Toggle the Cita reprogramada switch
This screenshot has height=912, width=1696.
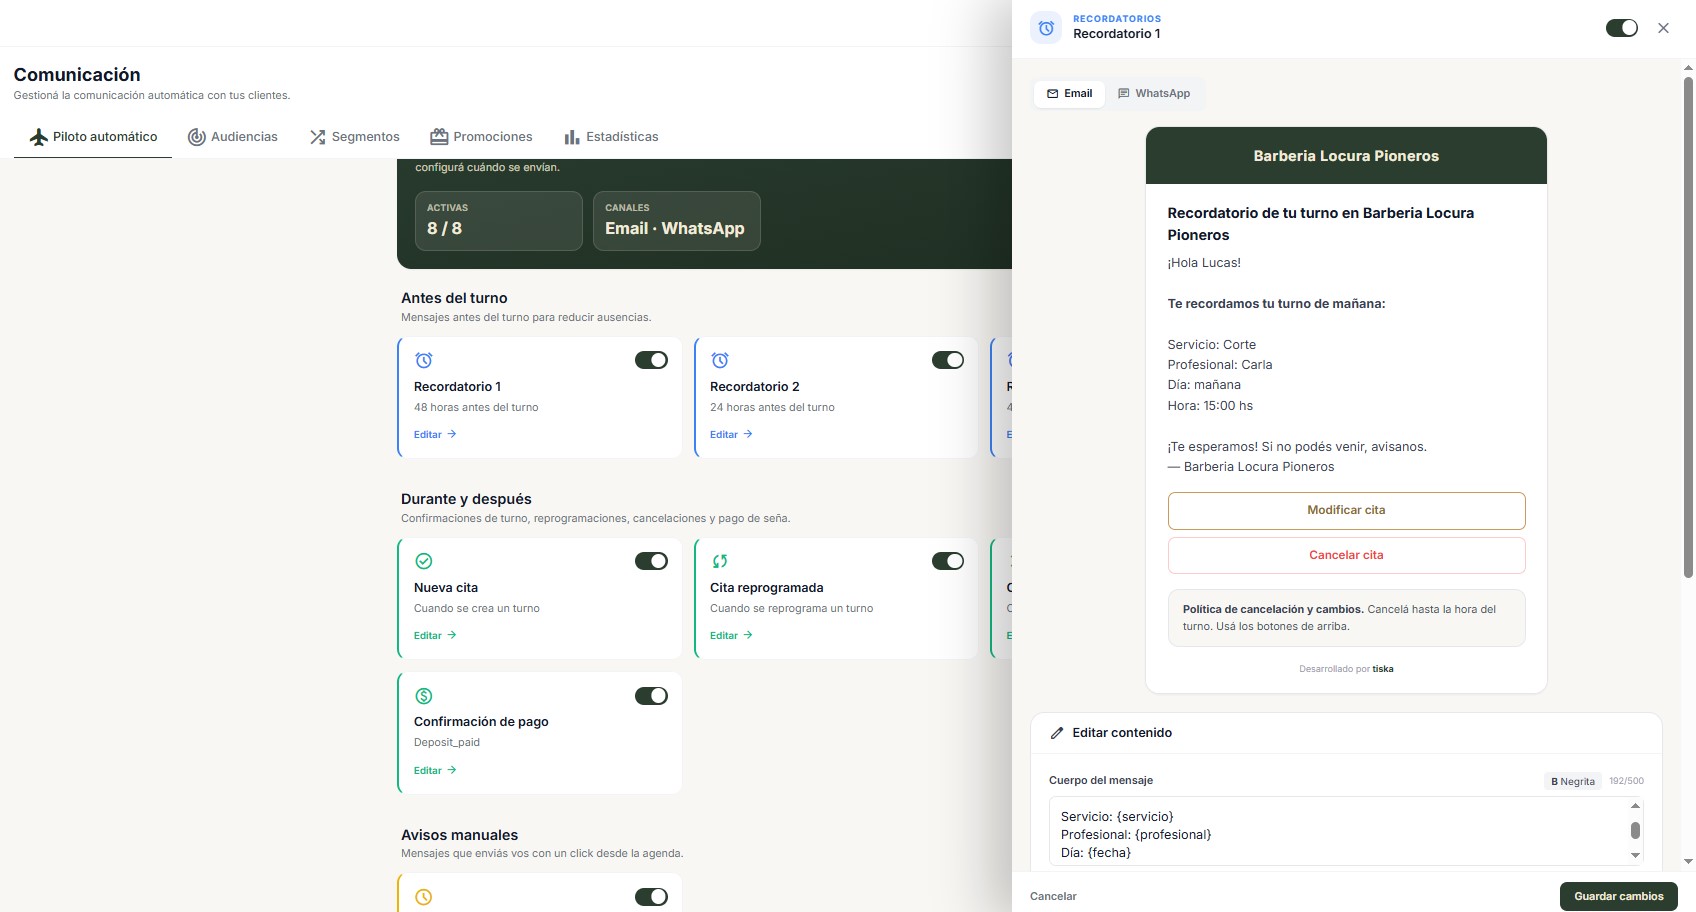pyautogui.click(x=948, y=561)
